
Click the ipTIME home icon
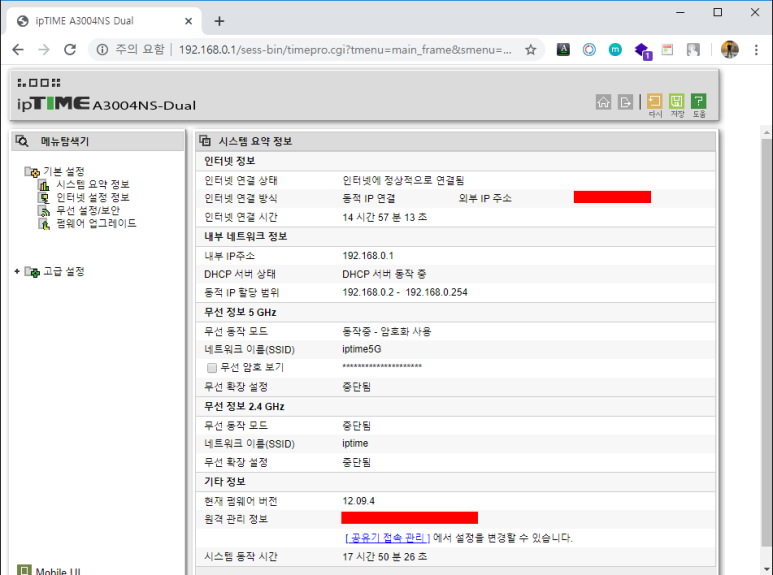(603, 102)
